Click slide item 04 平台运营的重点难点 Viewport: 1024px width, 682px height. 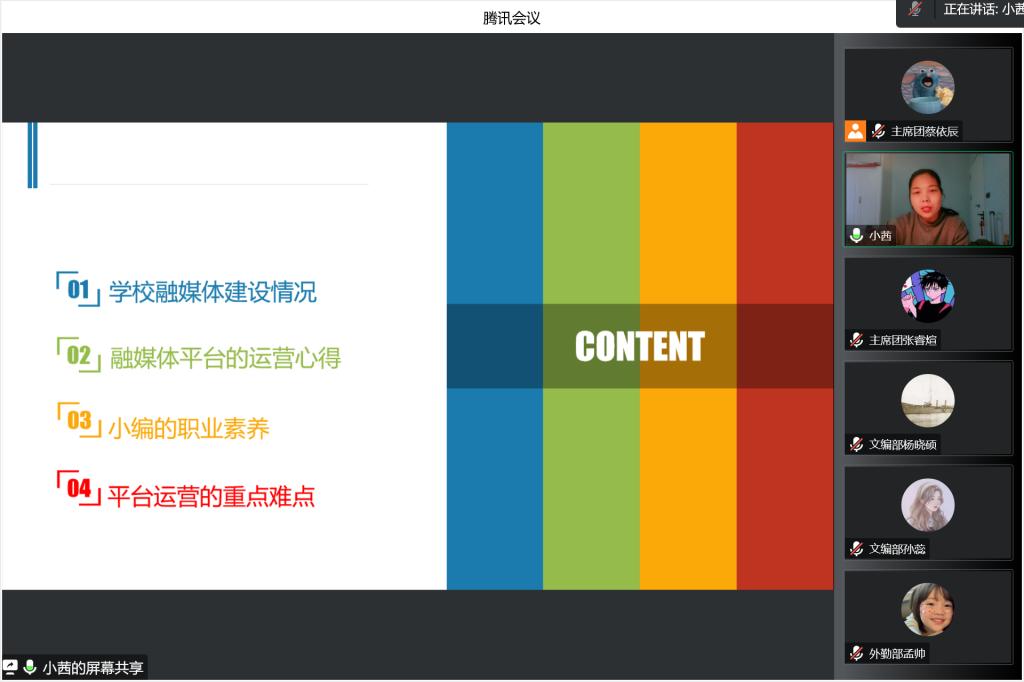coord(210,496)
